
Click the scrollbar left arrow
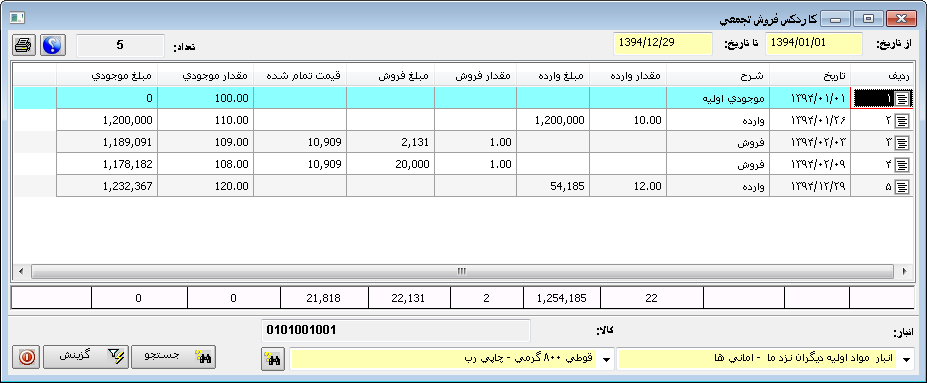(x=21, y=271)
